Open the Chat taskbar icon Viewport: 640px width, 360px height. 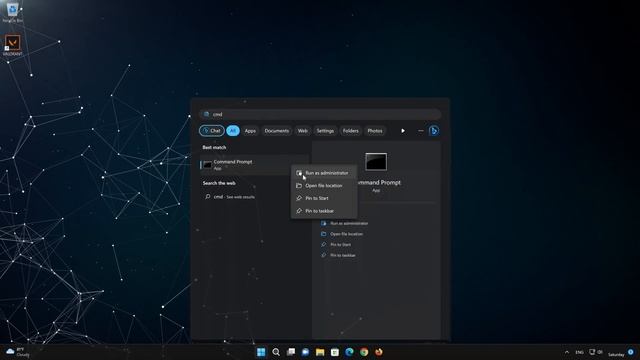[305, 352]
